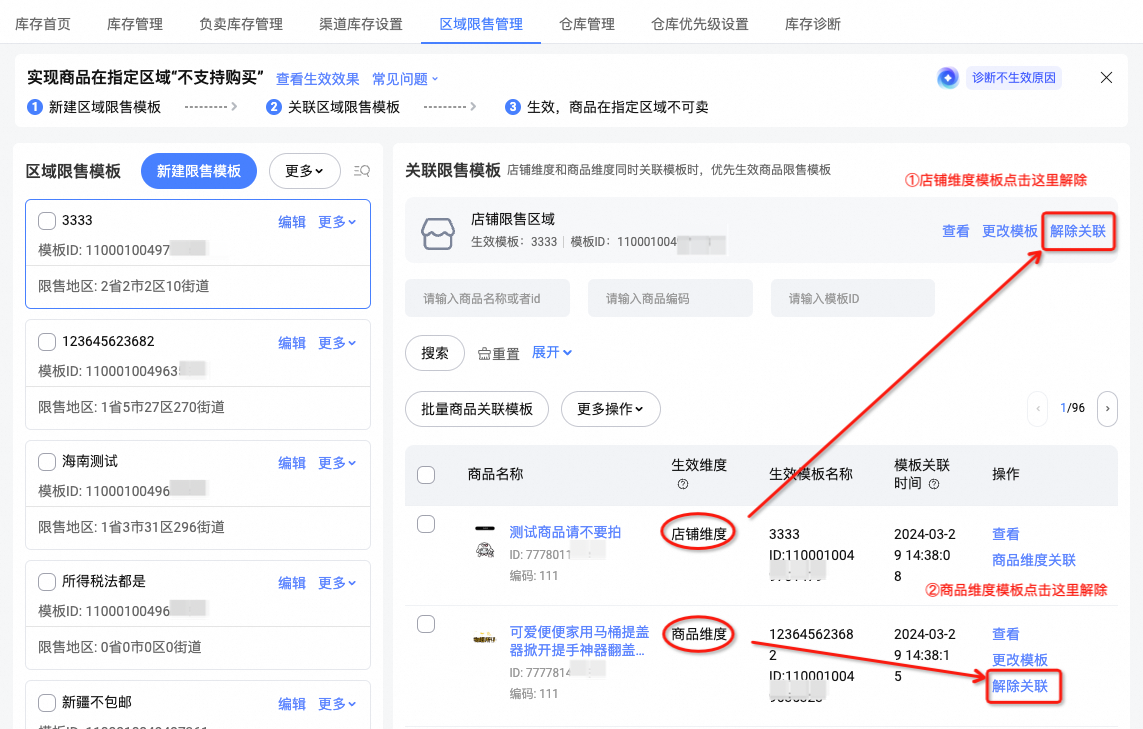Switch to 负卖库存管理 tab
The width and height of the screenshot is (1143, 729).
tap(241, 24)
